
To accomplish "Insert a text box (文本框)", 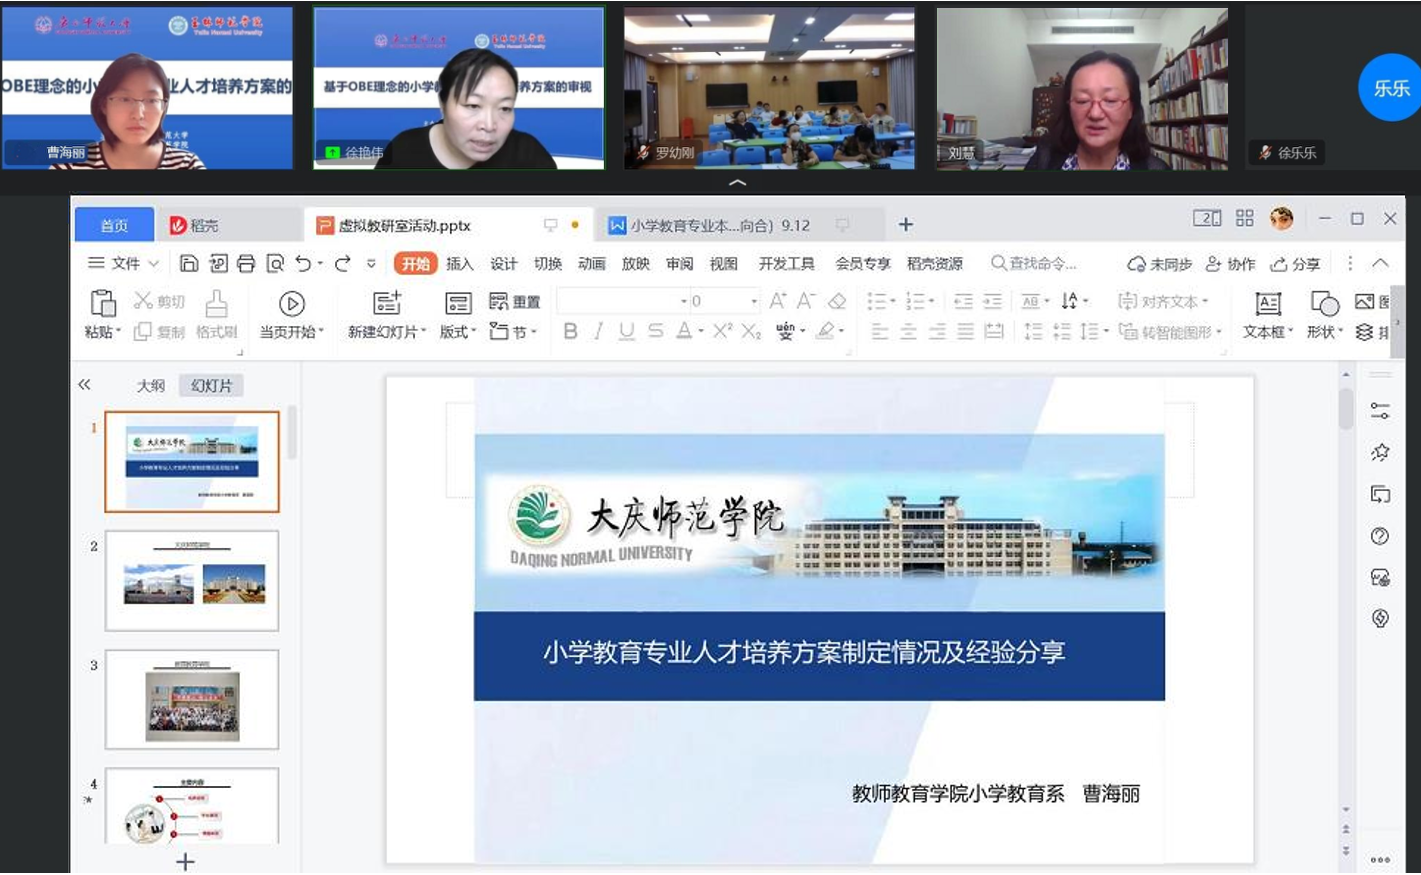I will click(x=1267, y=304).
